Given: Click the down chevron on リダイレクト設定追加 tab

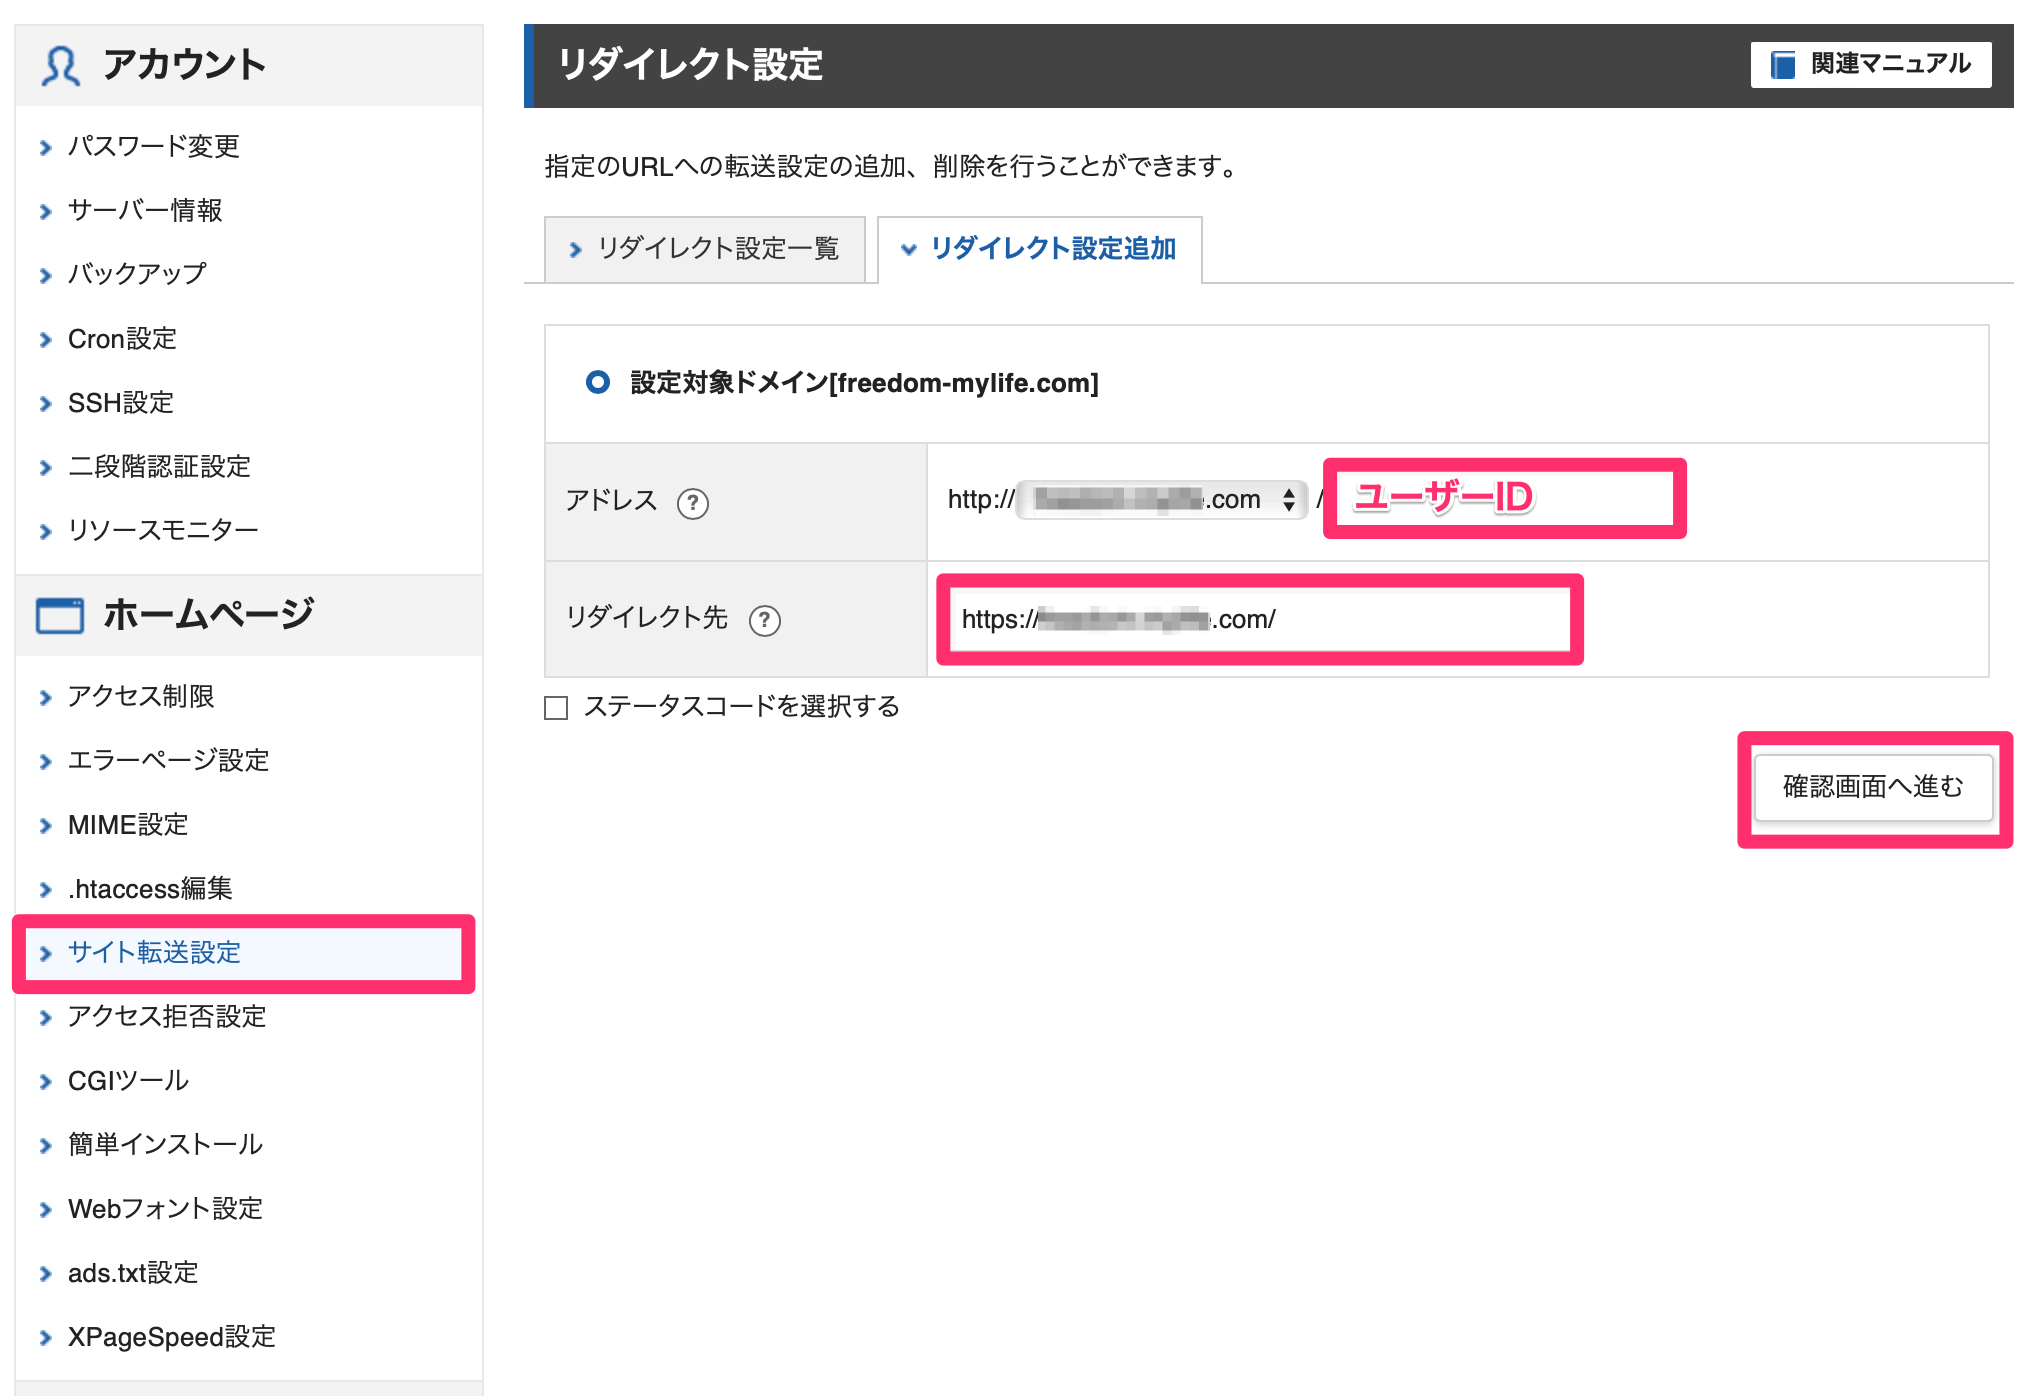Looking at the screenshot, I should pyautogui.click(x=909, y=250).
